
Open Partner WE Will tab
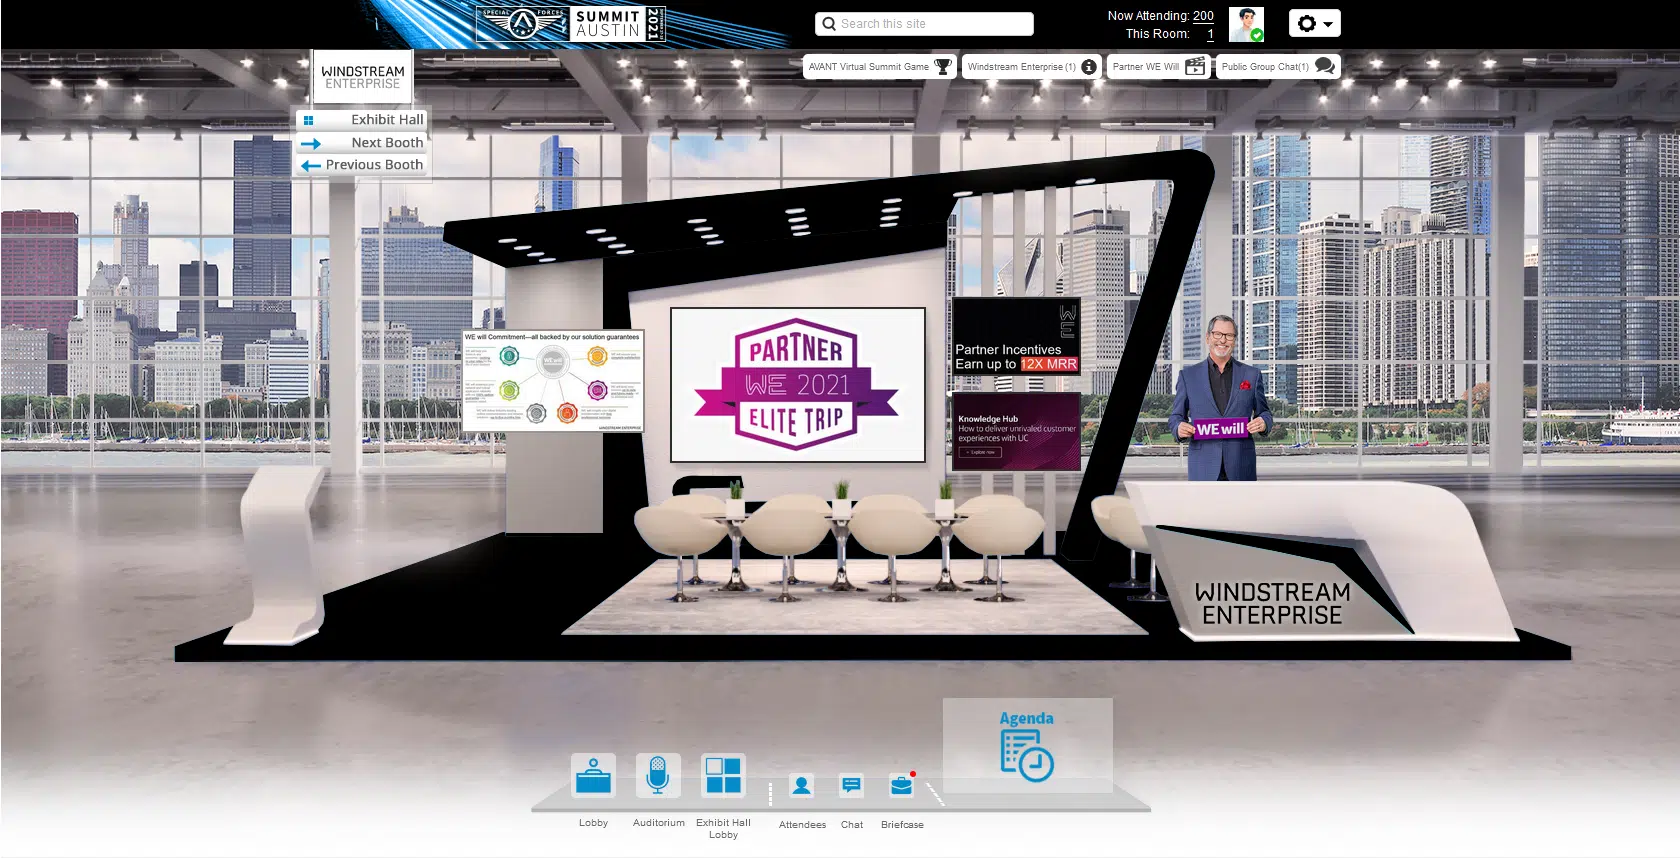1159,67
